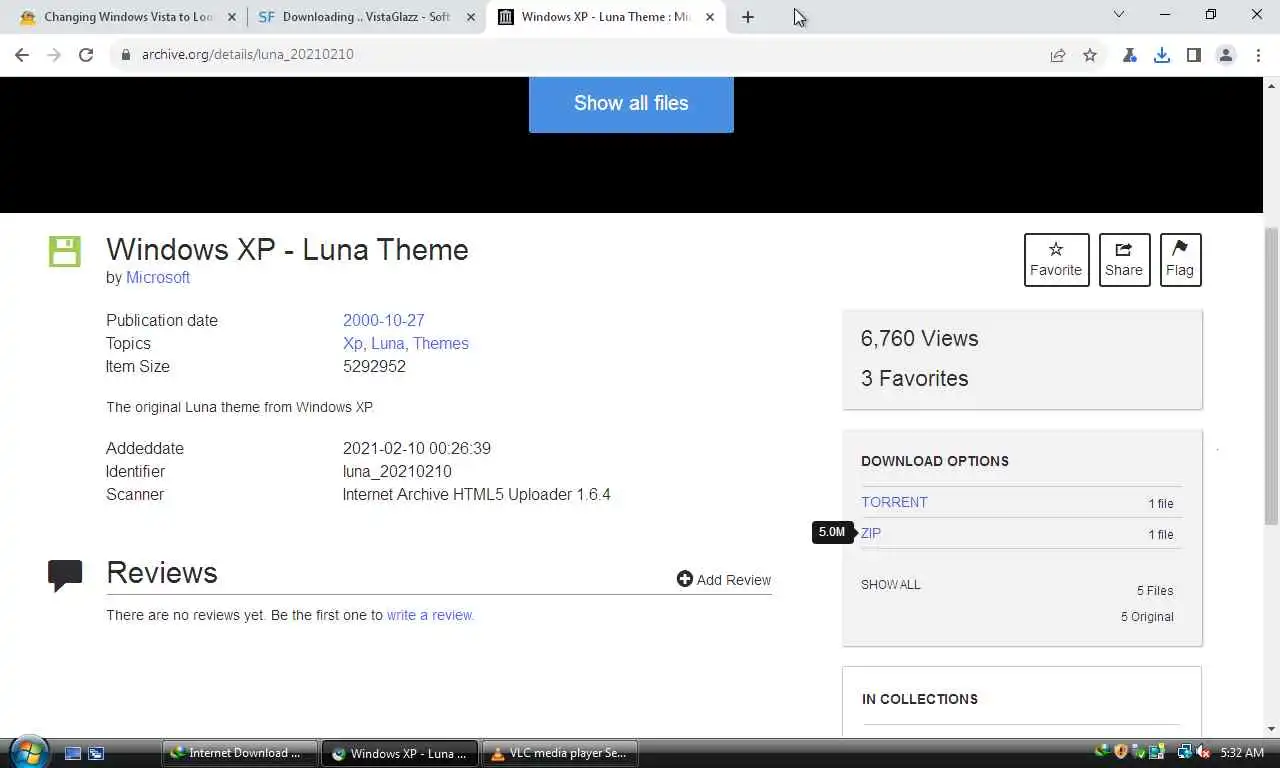Click the Share button

pos(1124,260)
